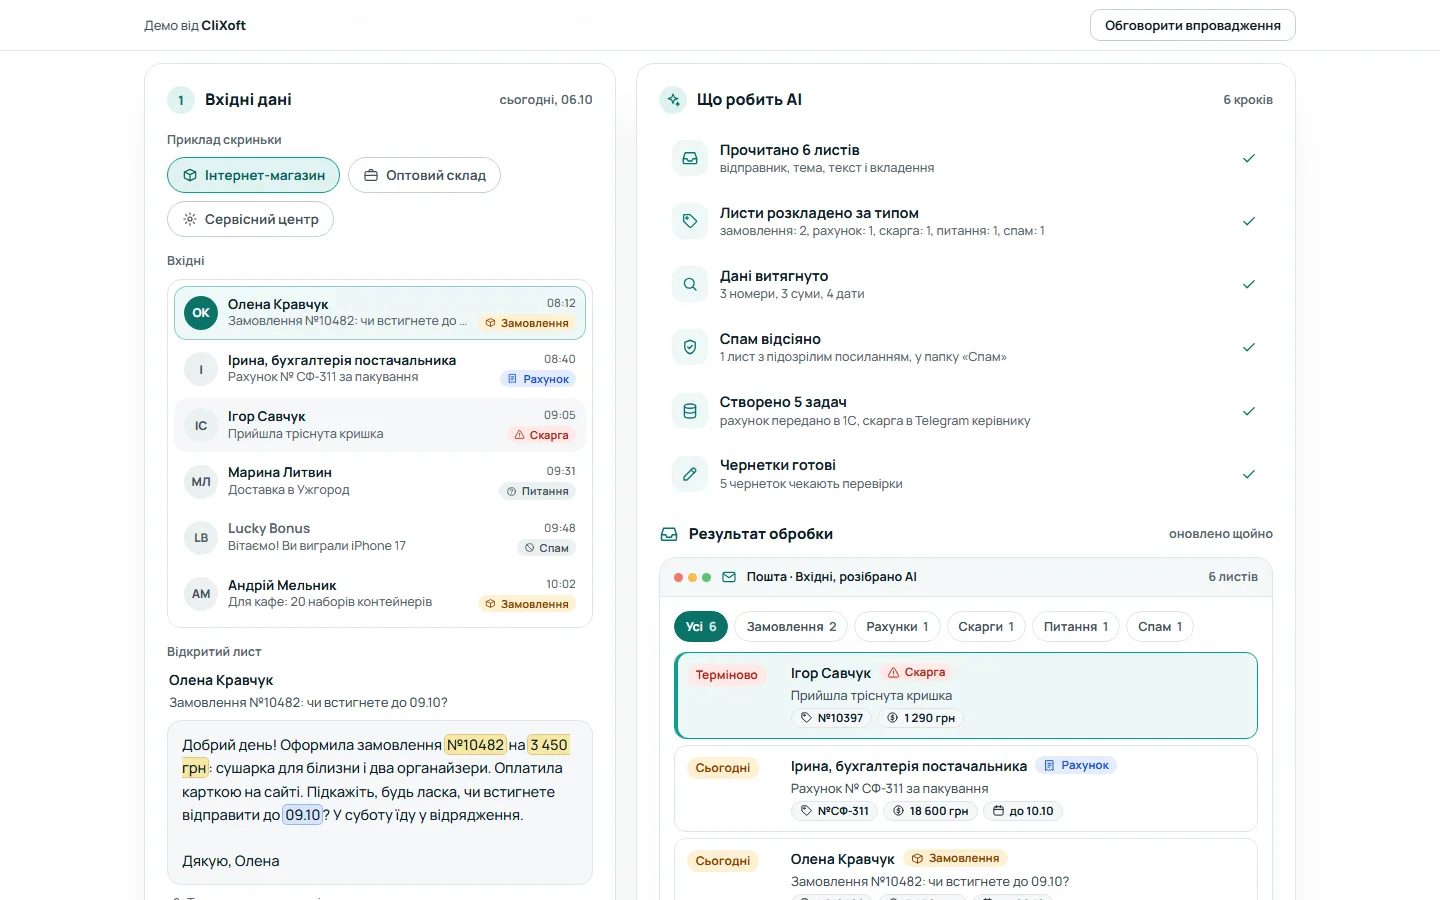This screenshot has width=1440, height=900.
Task: Click the shield icon beside 'Спам відсіяно'
Action: point(690,347)
